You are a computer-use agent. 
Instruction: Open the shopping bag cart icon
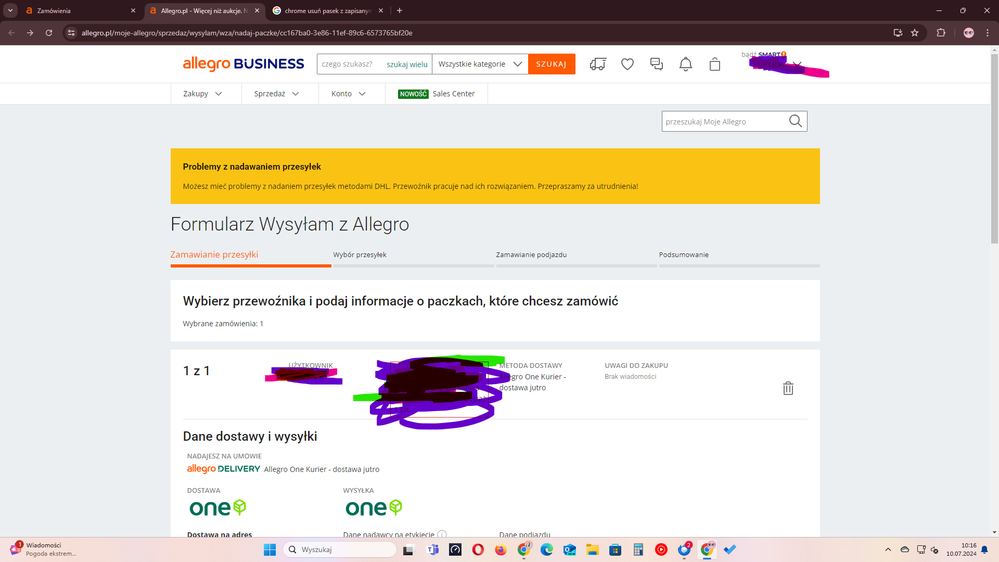[715, 64]
